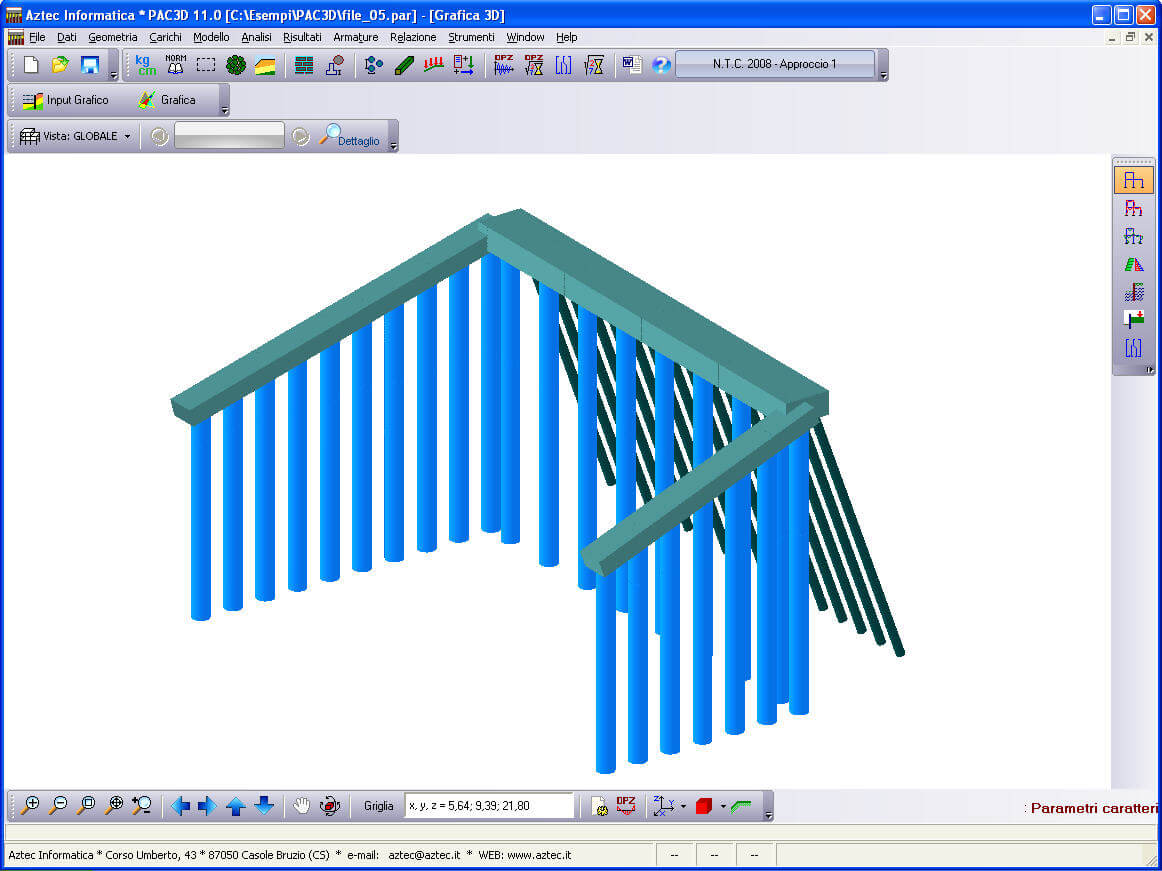Click the Input Grafico button
This screenshot has height=871, width=1162.
click(x=66, y=100)
